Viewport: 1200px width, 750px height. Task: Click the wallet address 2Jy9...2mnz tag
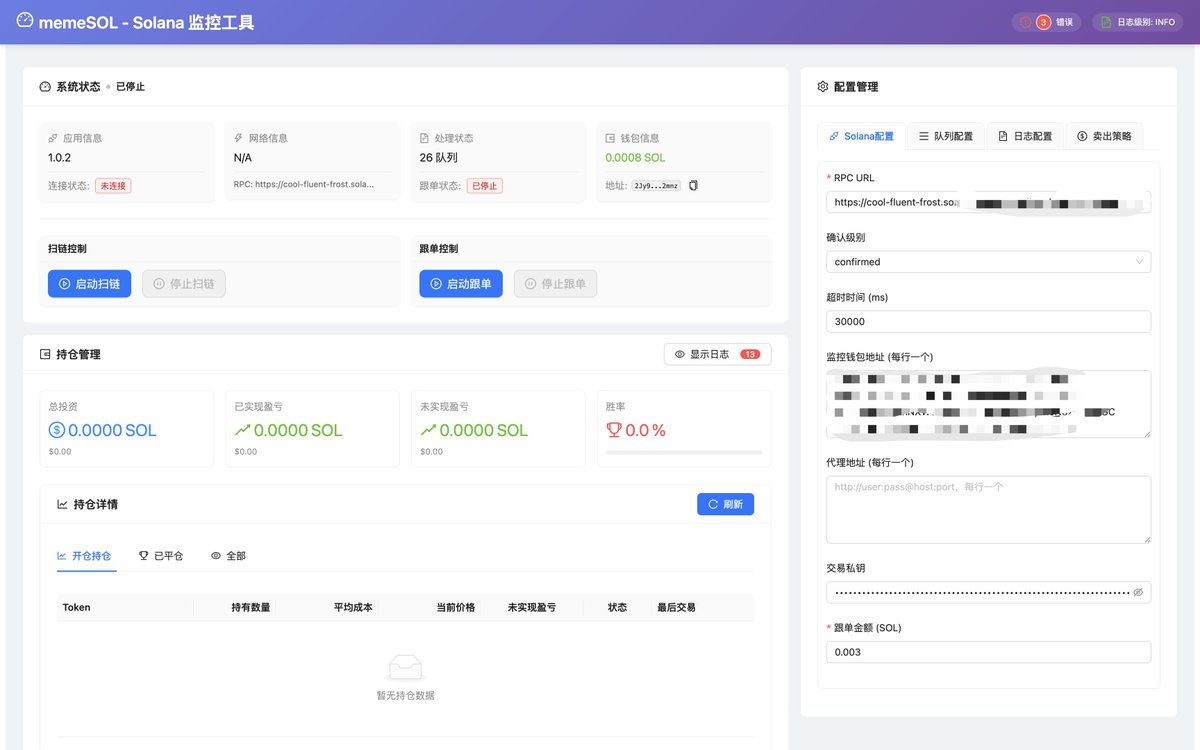point(656,186)
